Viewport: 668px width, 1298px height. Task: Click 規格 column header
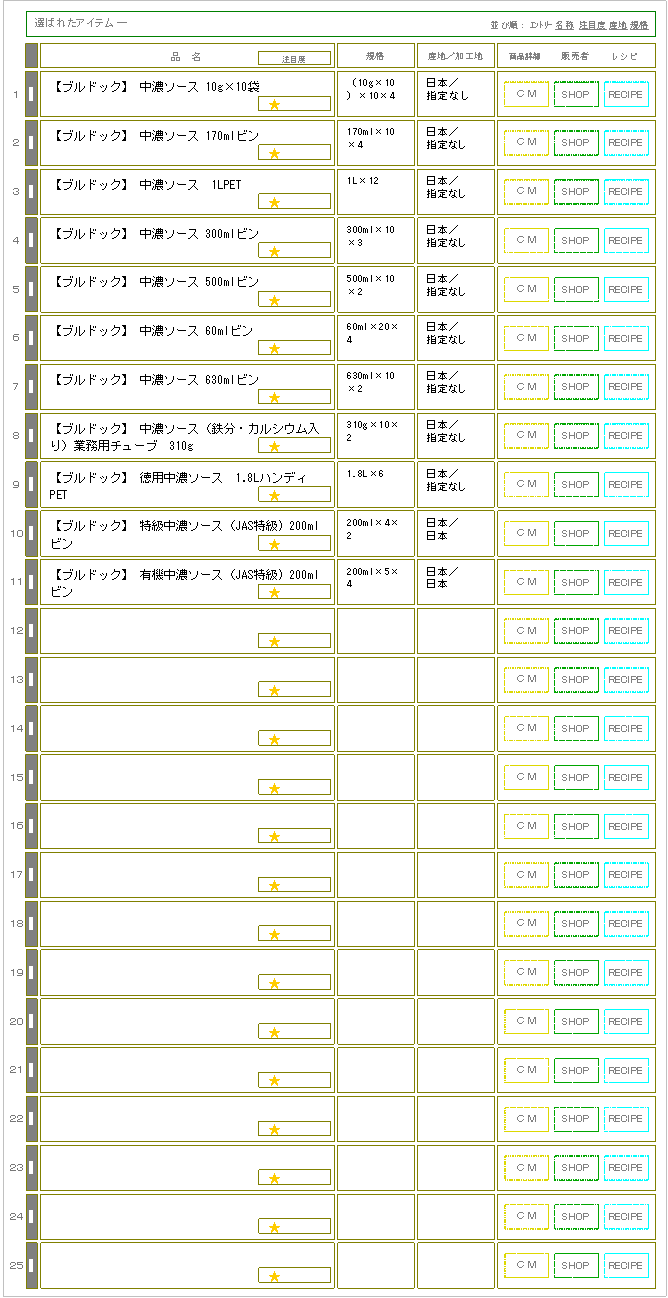pyautogui.click(x=375, y=56)
